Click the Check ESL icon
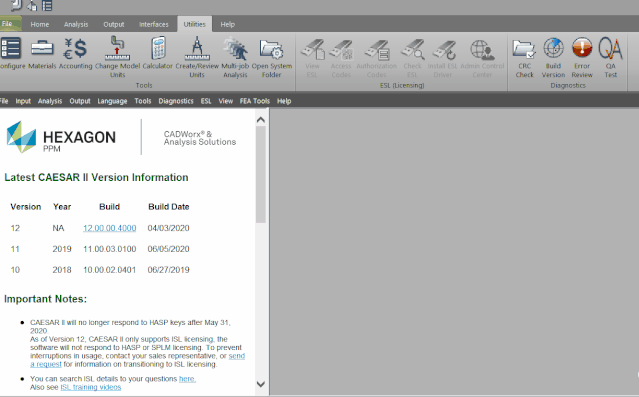The image size is (639, 397). (x=412, y=58)
